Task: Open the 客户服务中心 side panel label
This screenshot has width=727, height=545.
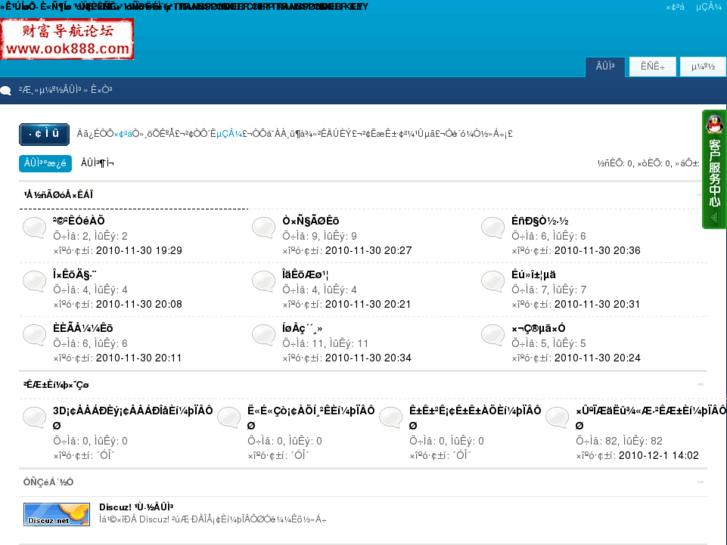Action: (714, 173)
